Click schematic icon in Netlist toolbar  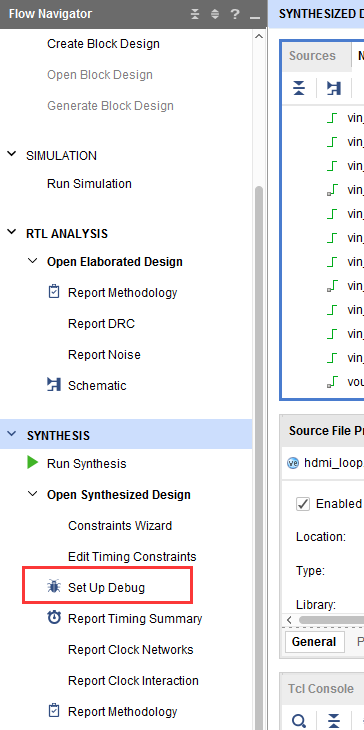point(334,88)
